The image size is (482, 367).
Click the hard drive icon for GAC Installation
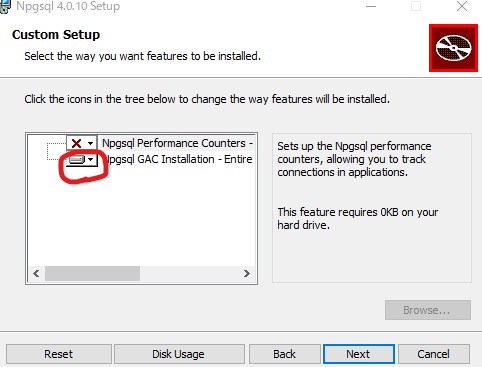pyautogui.click(x=77, y=160)
